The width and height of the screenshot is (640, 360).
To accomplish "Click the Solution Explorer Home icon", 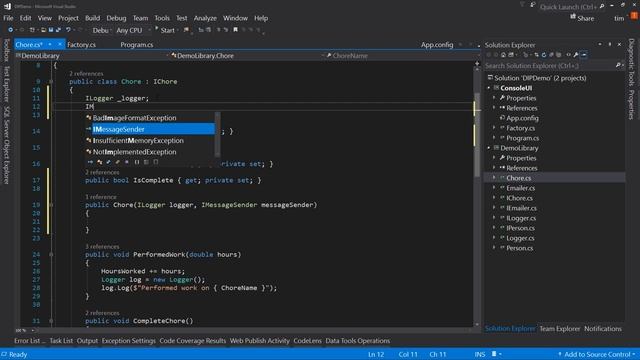I will tap(503, 55).
